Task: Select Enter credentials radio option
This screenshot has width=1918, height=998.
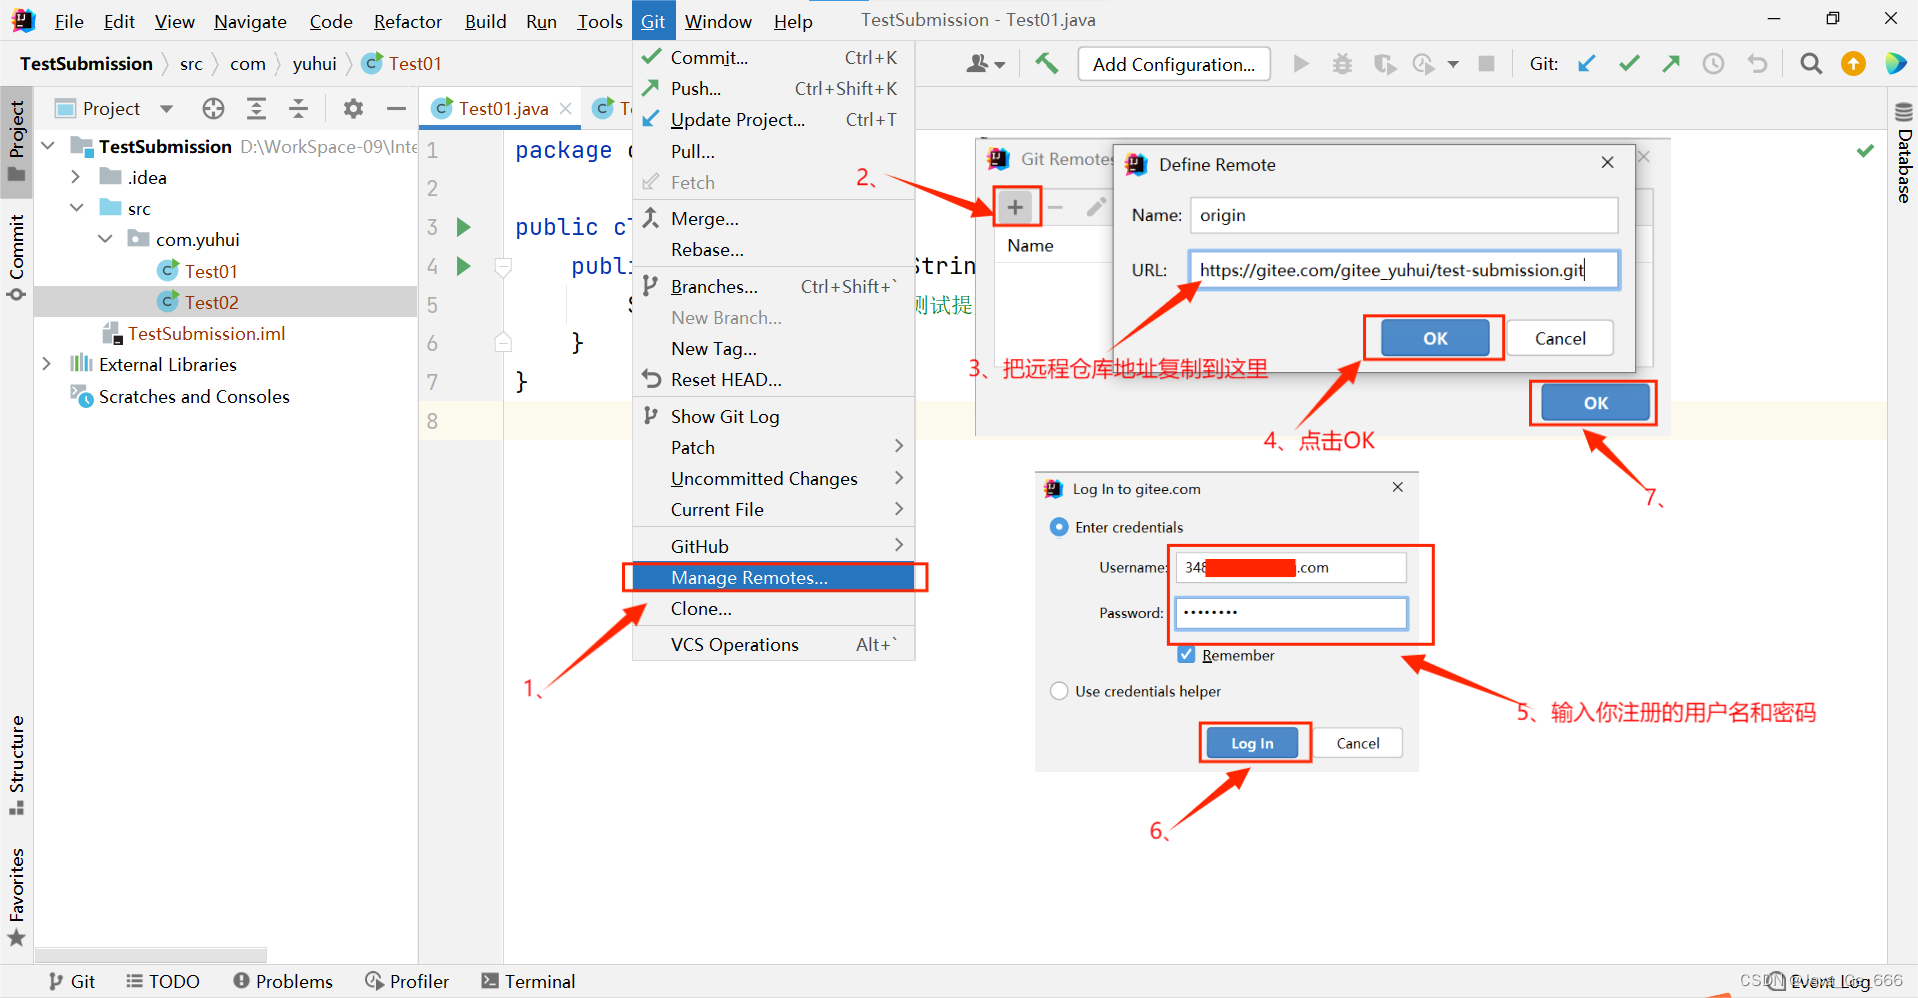Action: pyautogui.click(x=1059, y=527)
